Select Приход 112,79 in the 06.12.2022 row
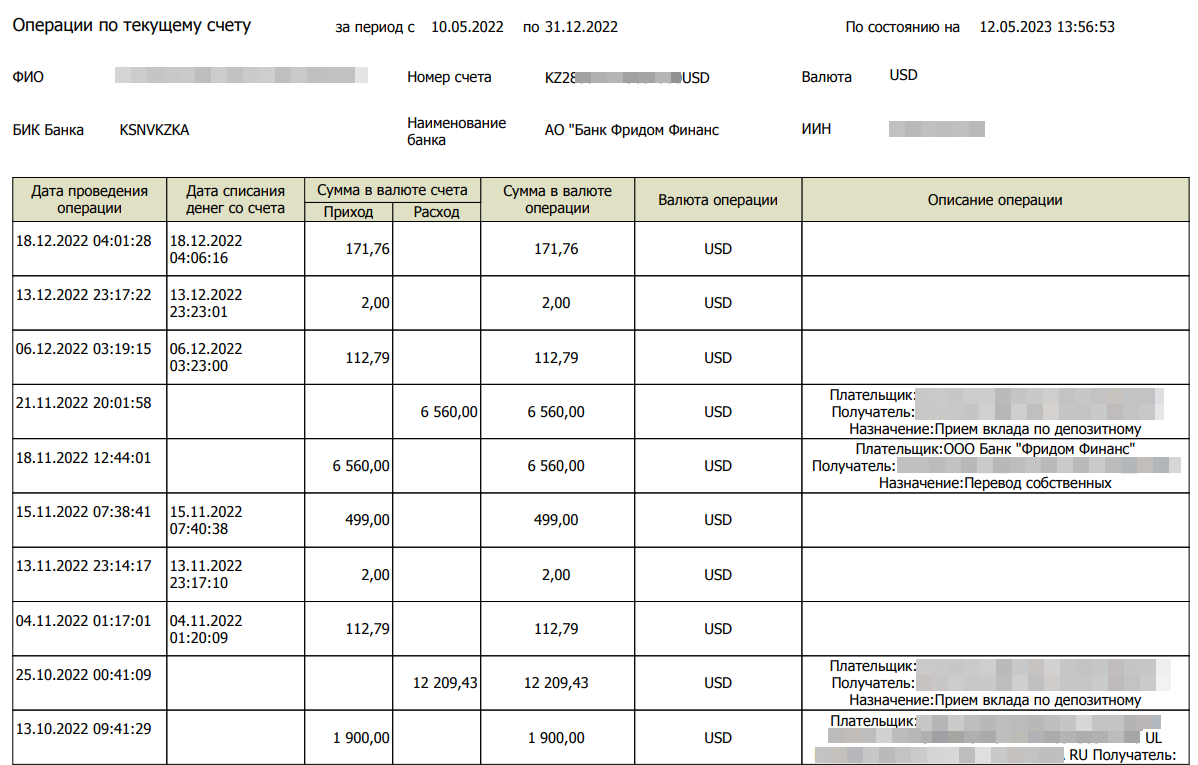The image size is (1198, 765). pyautogui.click(x=367, y=358)
